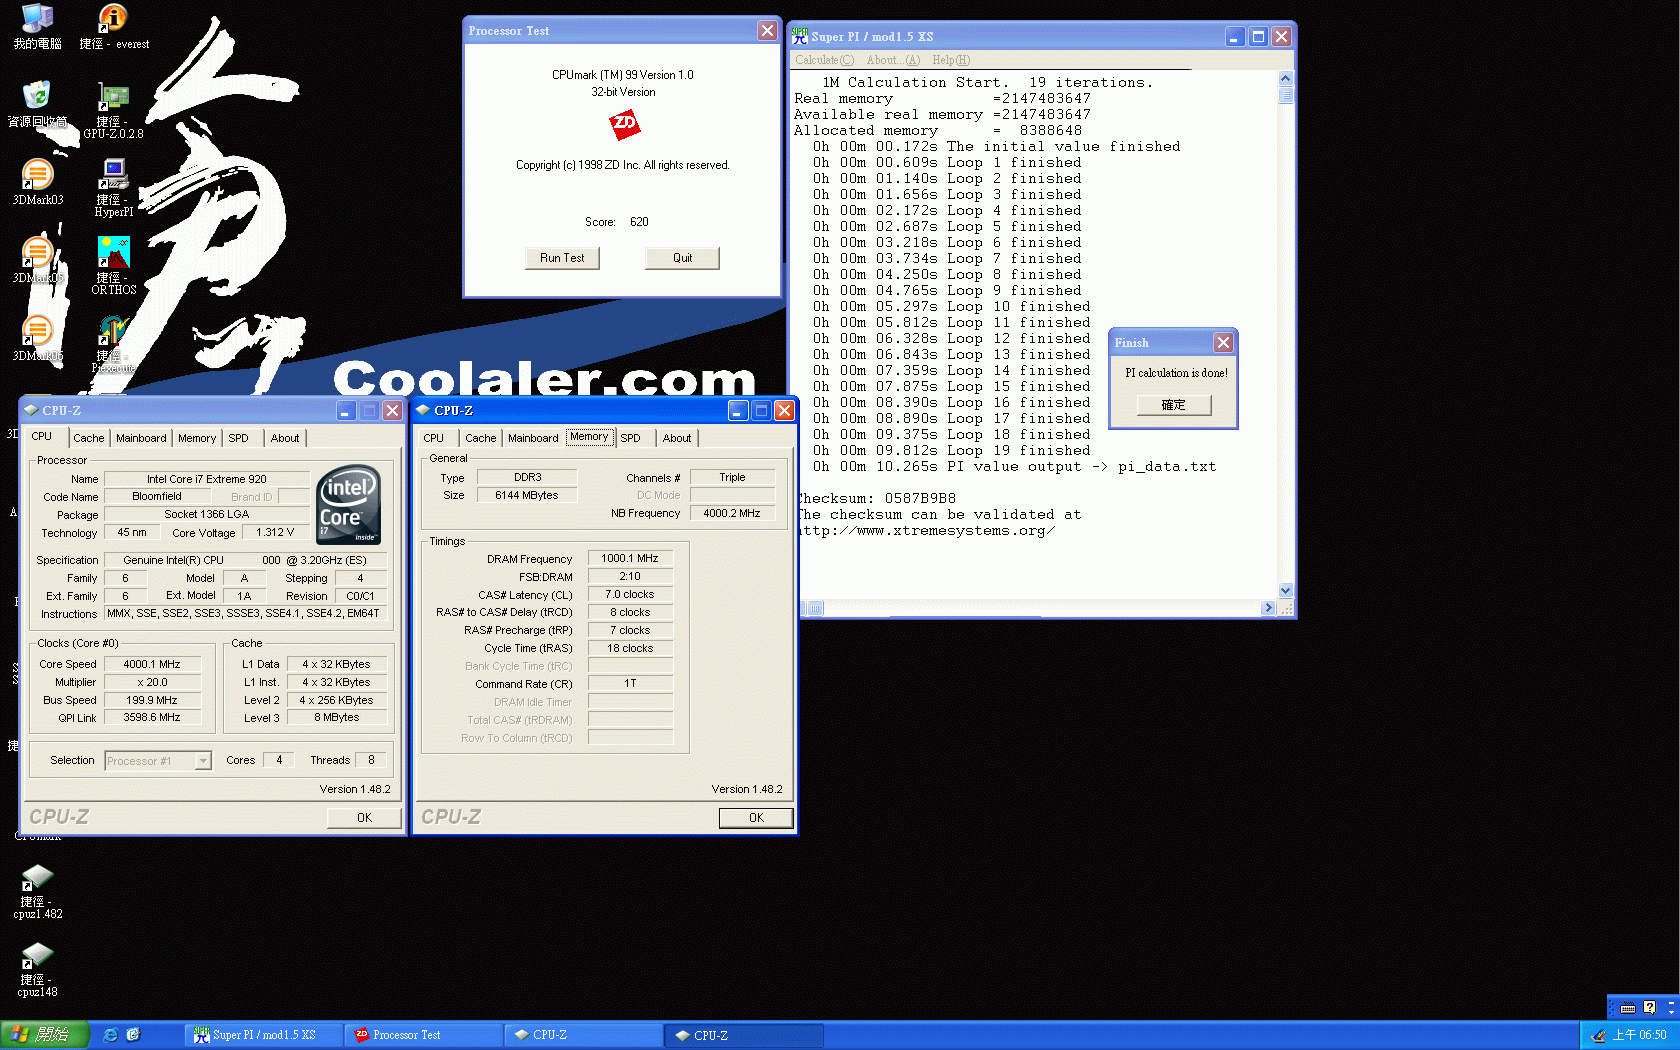Open the My Computer desktop icon
This screenshot has width=1680, height=1050.
click(x=37, y=18)
